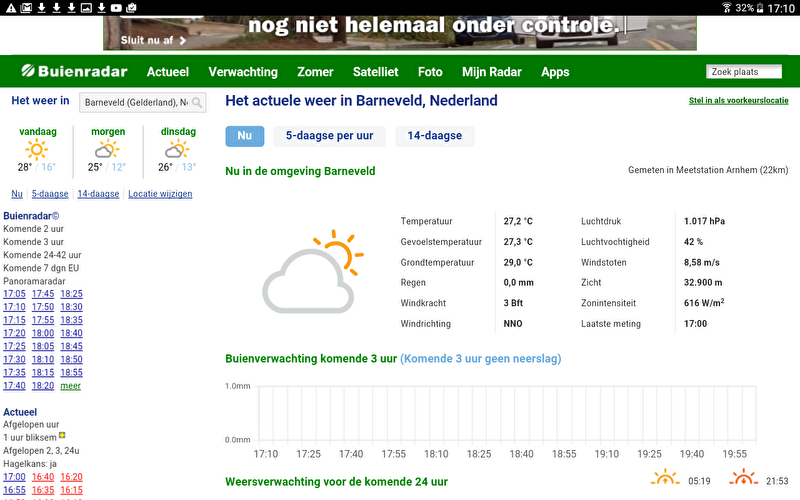
Task: Tap the partly cloudy icon for dinsdag
Action: pos(177,151)
